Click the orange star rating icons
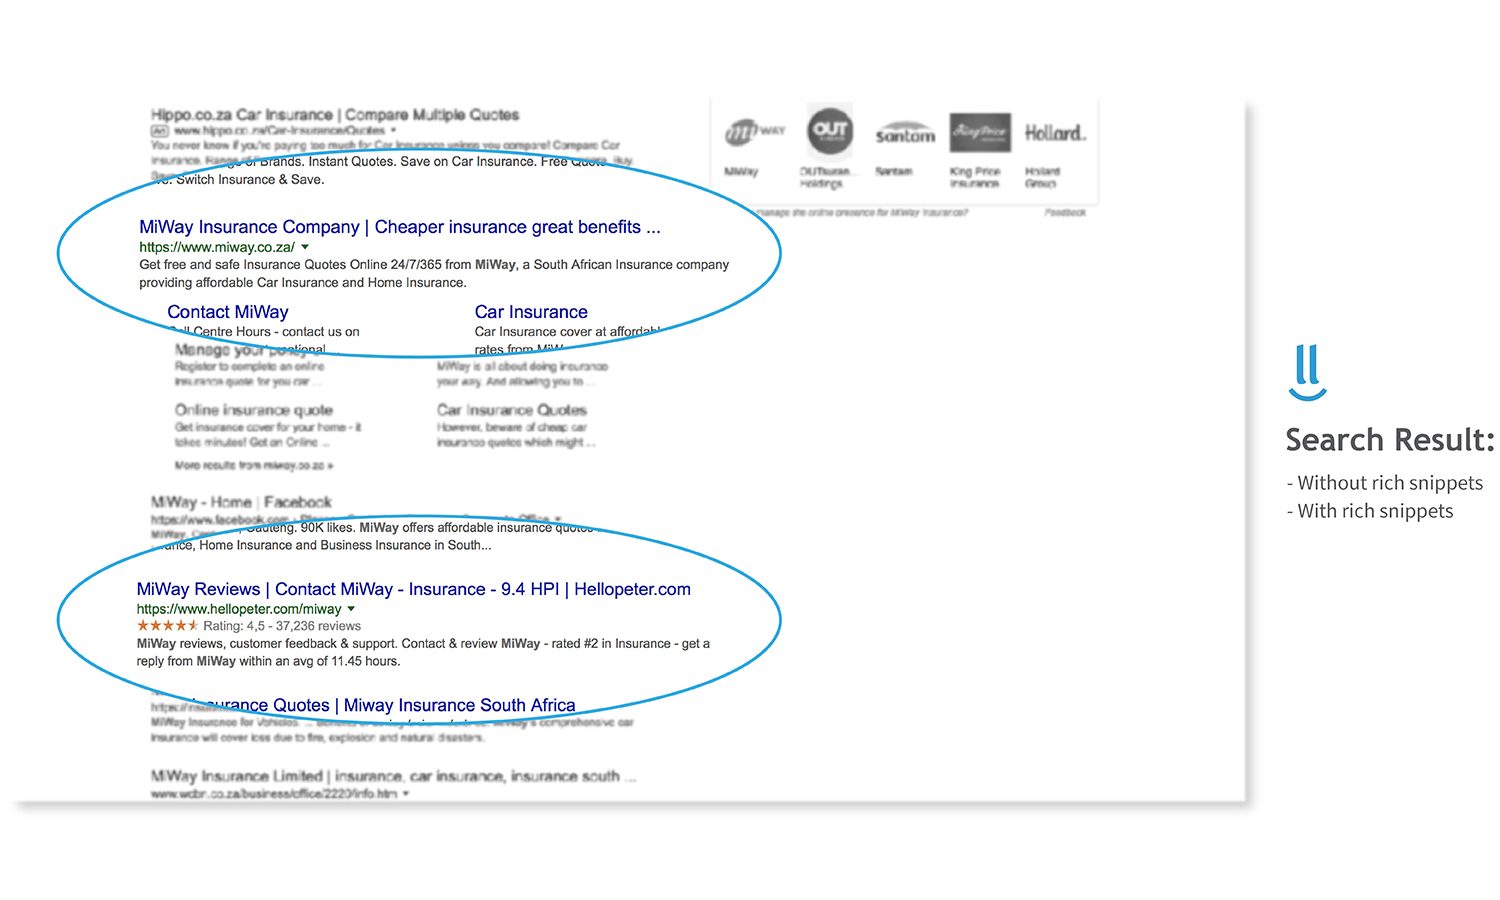Viewport: 1500px width, 900px height. coord(167,626)
